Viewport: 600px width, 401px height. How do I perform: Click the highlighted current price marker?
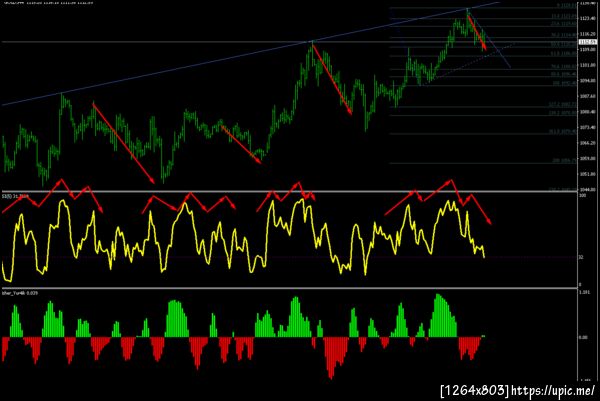point(588,42)
